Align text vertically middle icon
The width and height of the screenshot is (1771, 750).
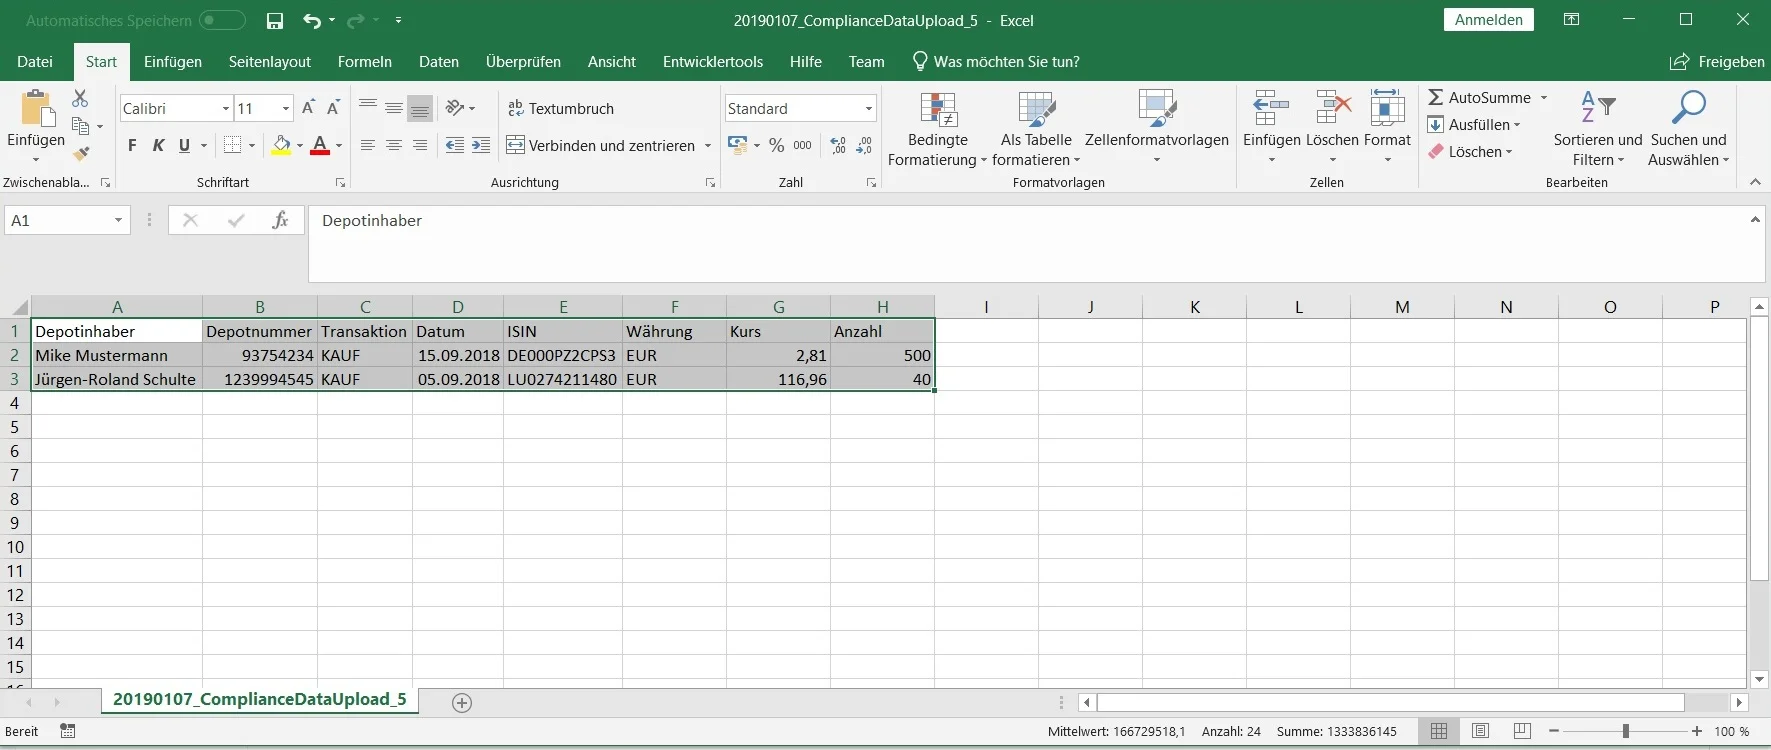click(394, 108)
